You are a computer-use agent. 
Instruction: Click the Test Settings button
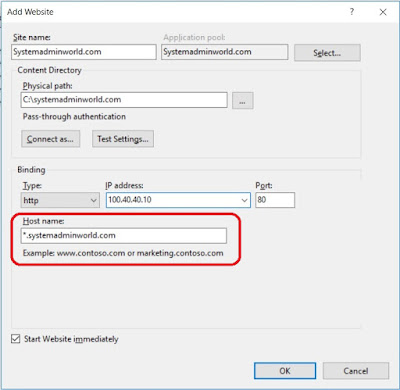[x=123, y=139]
